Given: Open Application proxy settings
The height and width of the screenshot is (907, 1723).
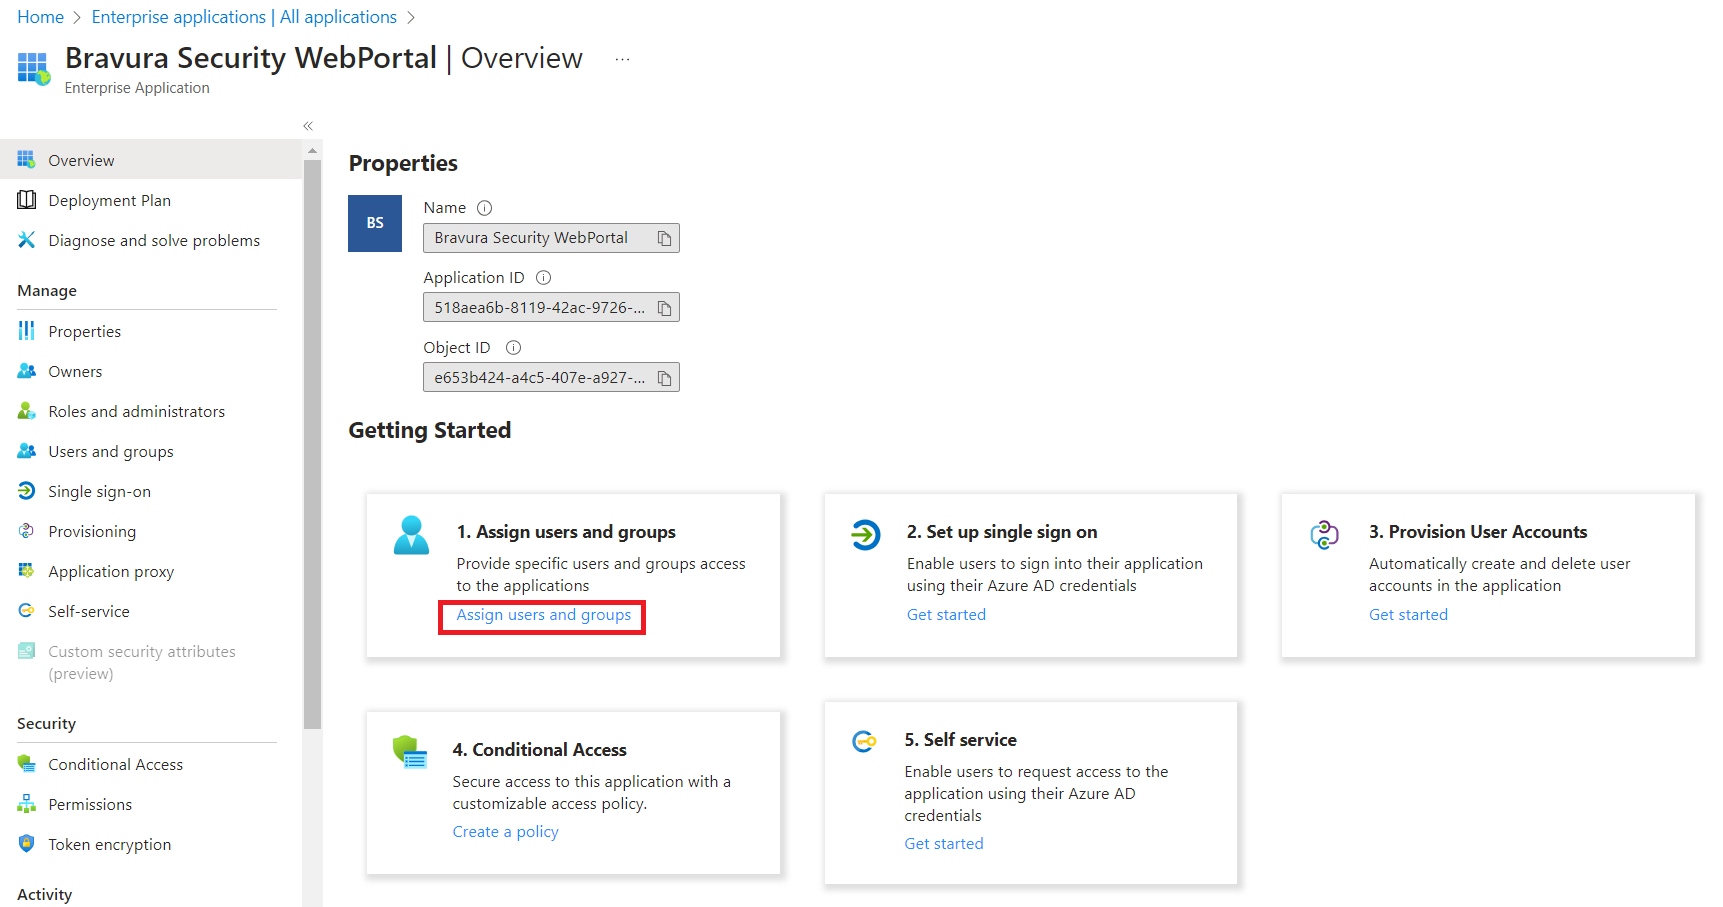Looking at the screenshot, I should tap(110, 571).
